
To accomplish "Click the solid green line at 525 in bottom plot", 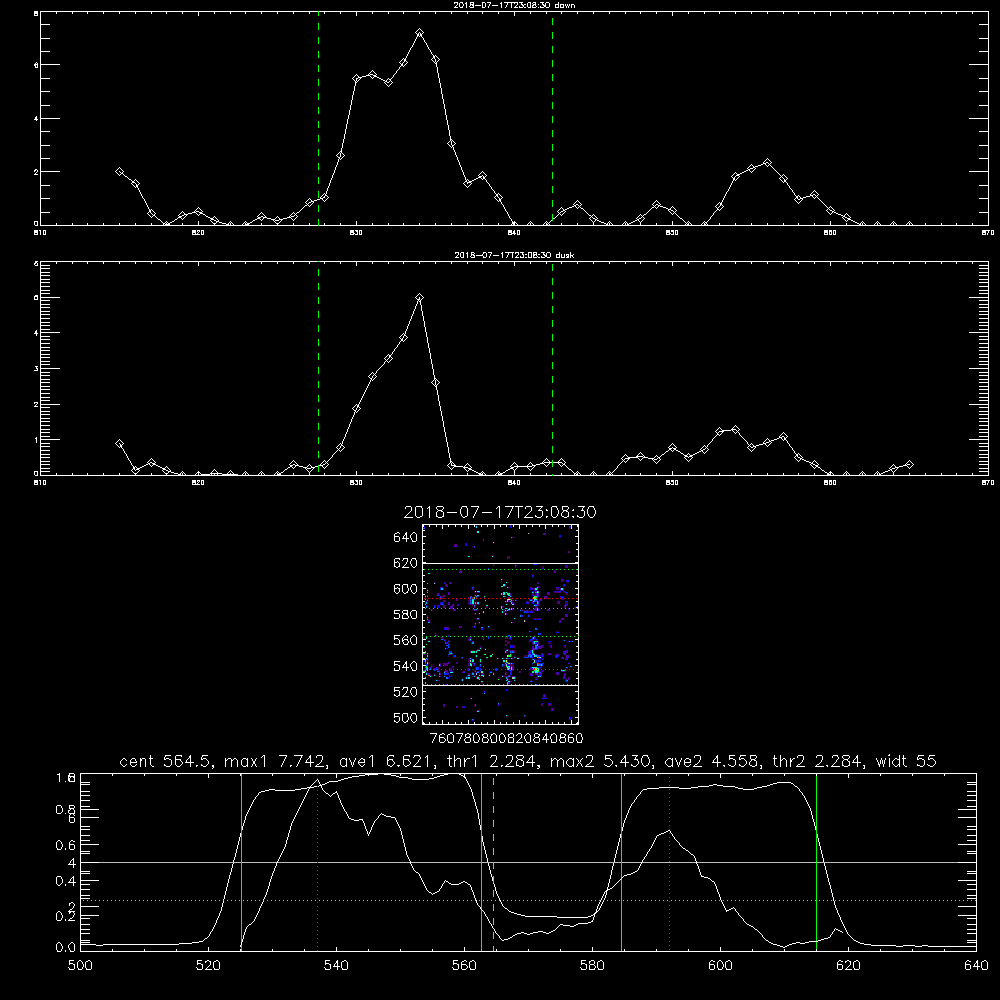I will pyautogui.click(x=241, y=861).
